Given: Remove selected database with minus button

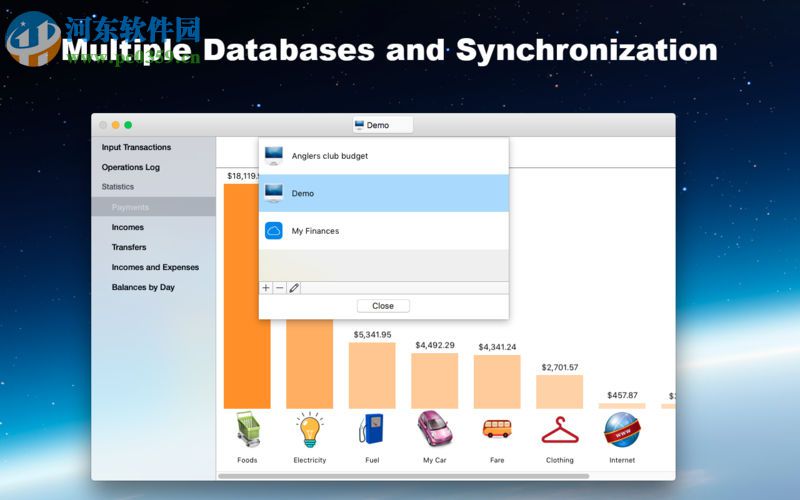Looking at the screenshot, I should click(280, 288).
